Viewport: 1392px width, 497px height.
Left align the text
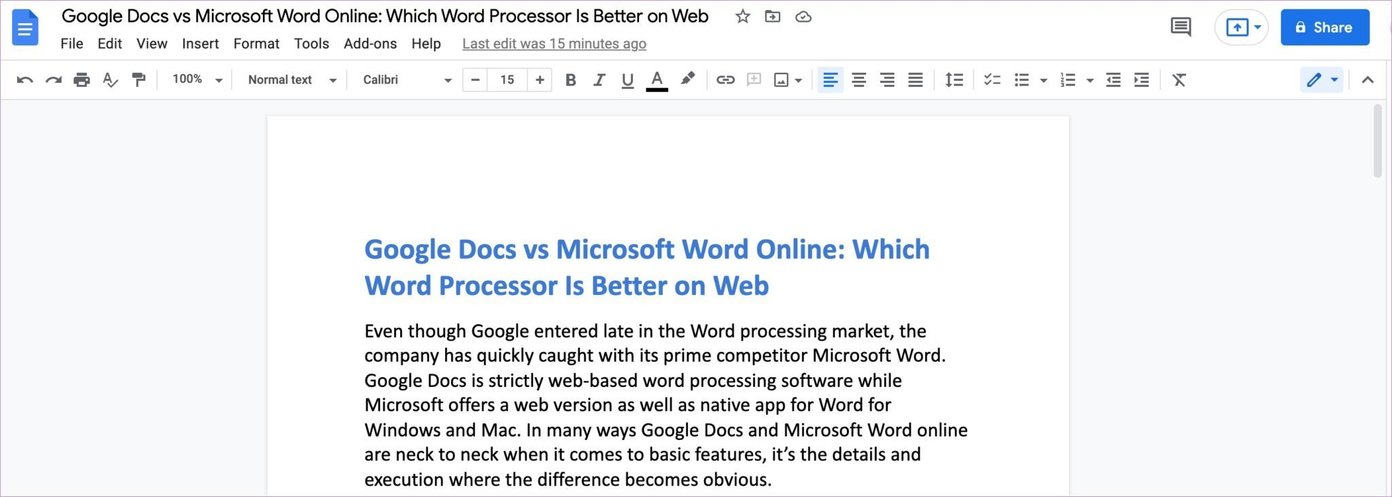coord(830,80)
